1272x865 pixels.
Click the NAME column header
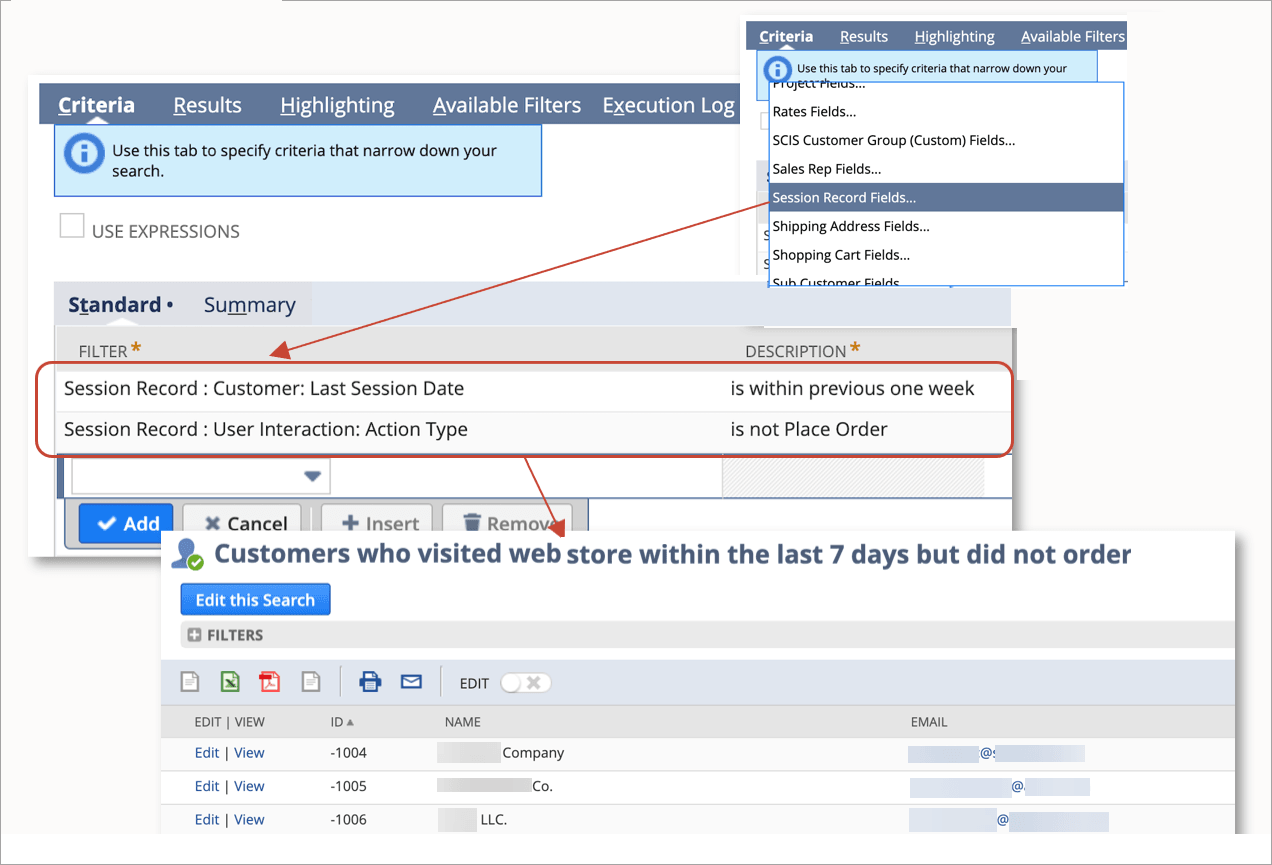coord(463,722)
